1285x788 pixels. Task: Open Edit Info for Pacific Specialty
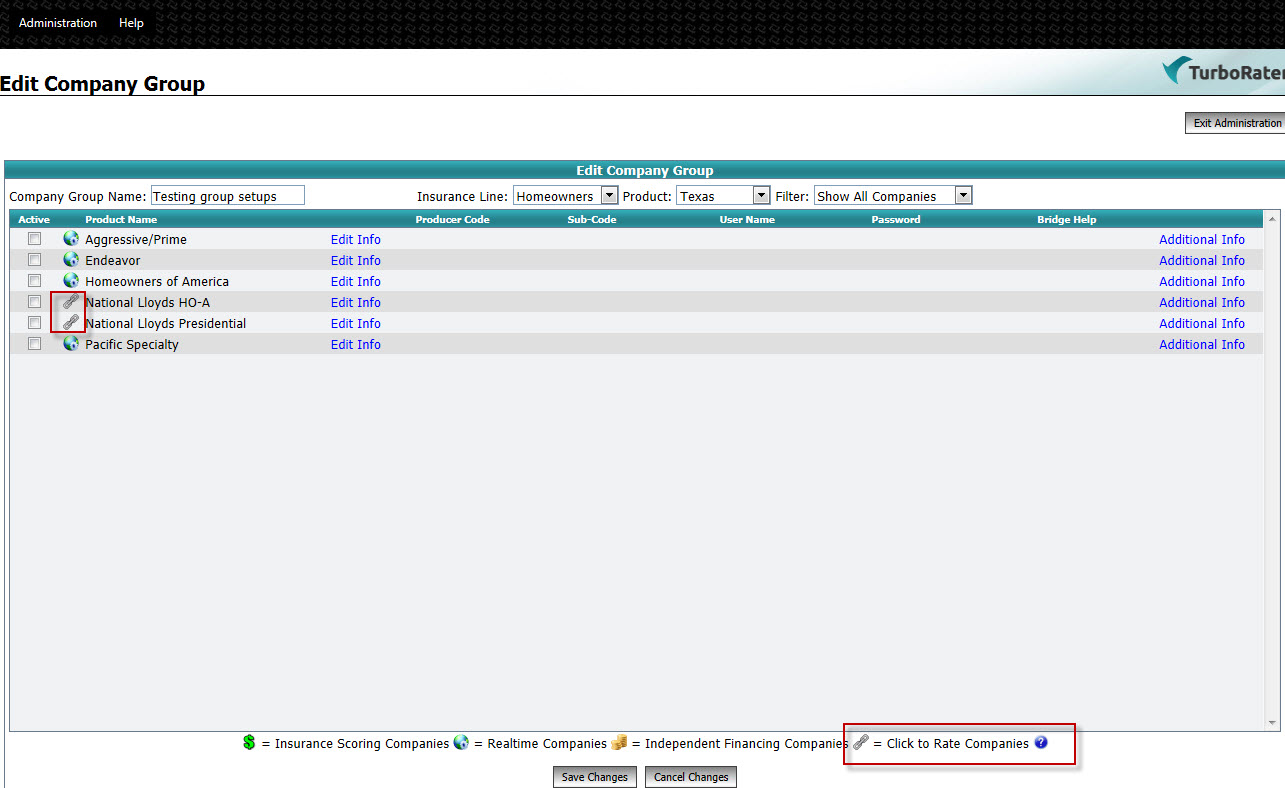coord(356,345)
